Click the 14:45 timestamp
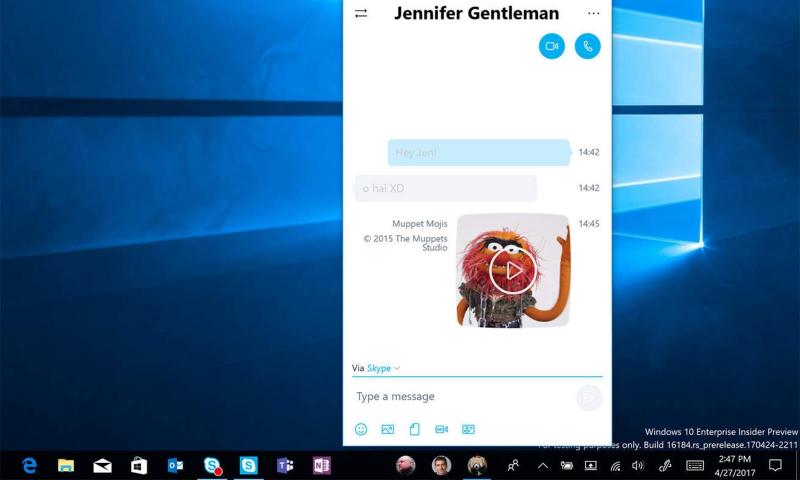The image size is (800, 480). (x=589, y=223)
